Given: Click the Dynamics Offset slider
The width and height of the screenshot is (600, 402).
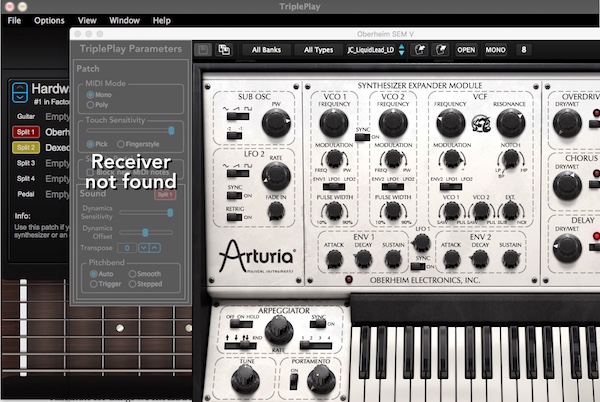Looking at the screenshot, I should coord(146,232).
